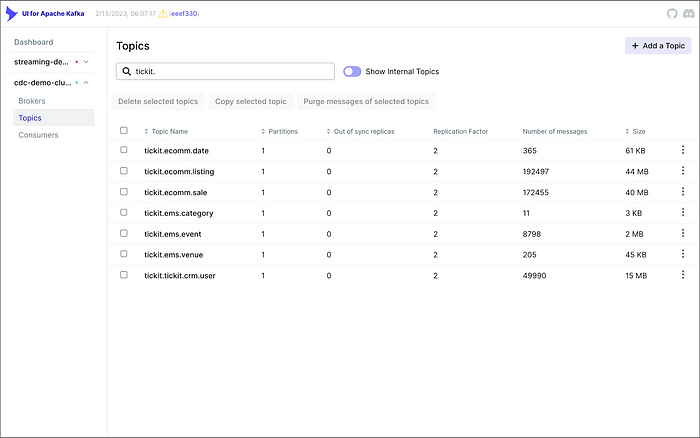The image size is (700, 438).
Task: Toggle Show Internal Topics switch
Action: tap(352, 71)
